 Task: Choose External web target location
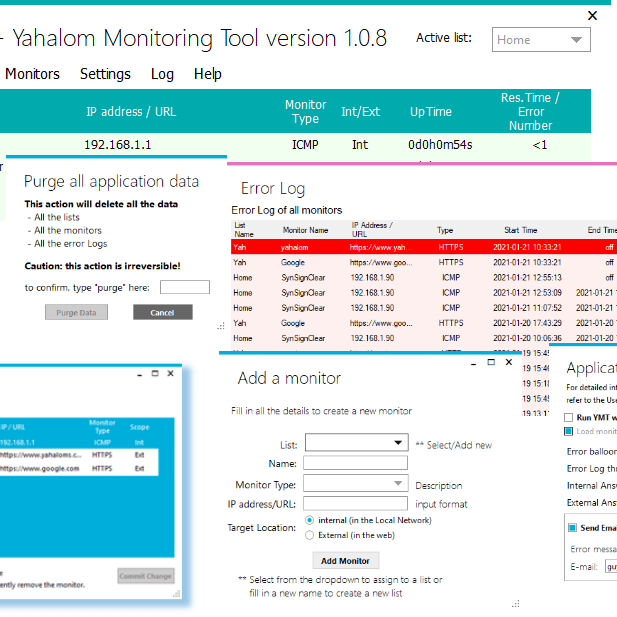coord(310,535)
